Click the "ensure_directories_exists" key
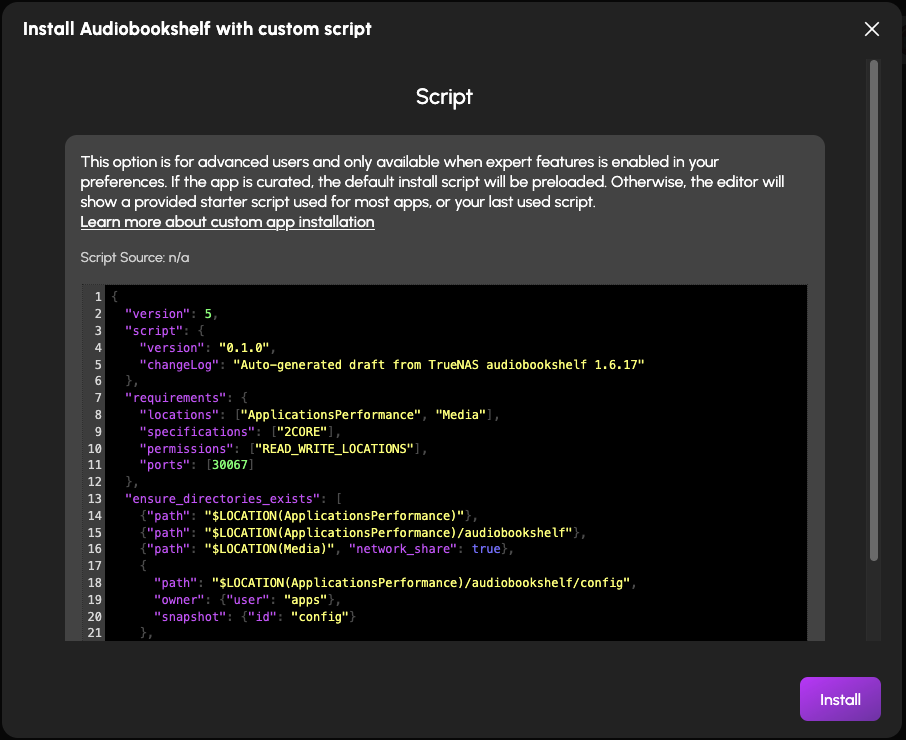This screenshot has height=740, width=906. click(x=222, y=499)
